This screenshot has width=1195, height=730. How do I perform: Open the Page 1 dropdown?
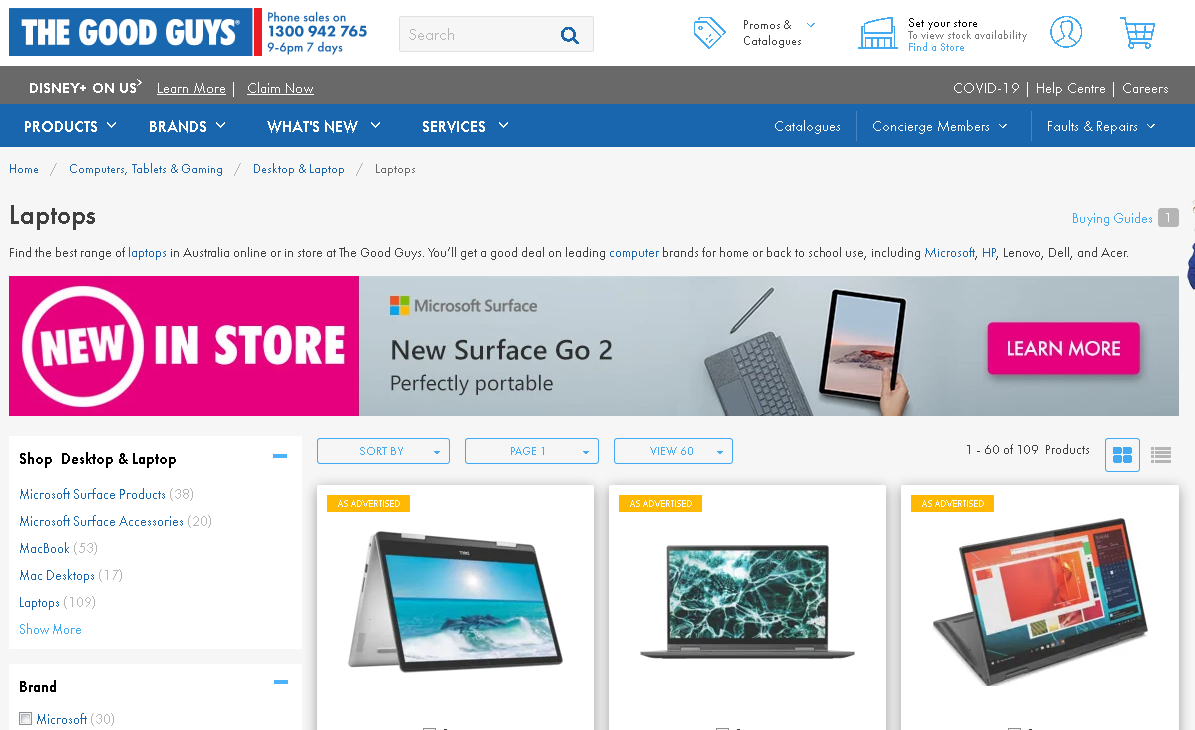coord(531,451)
